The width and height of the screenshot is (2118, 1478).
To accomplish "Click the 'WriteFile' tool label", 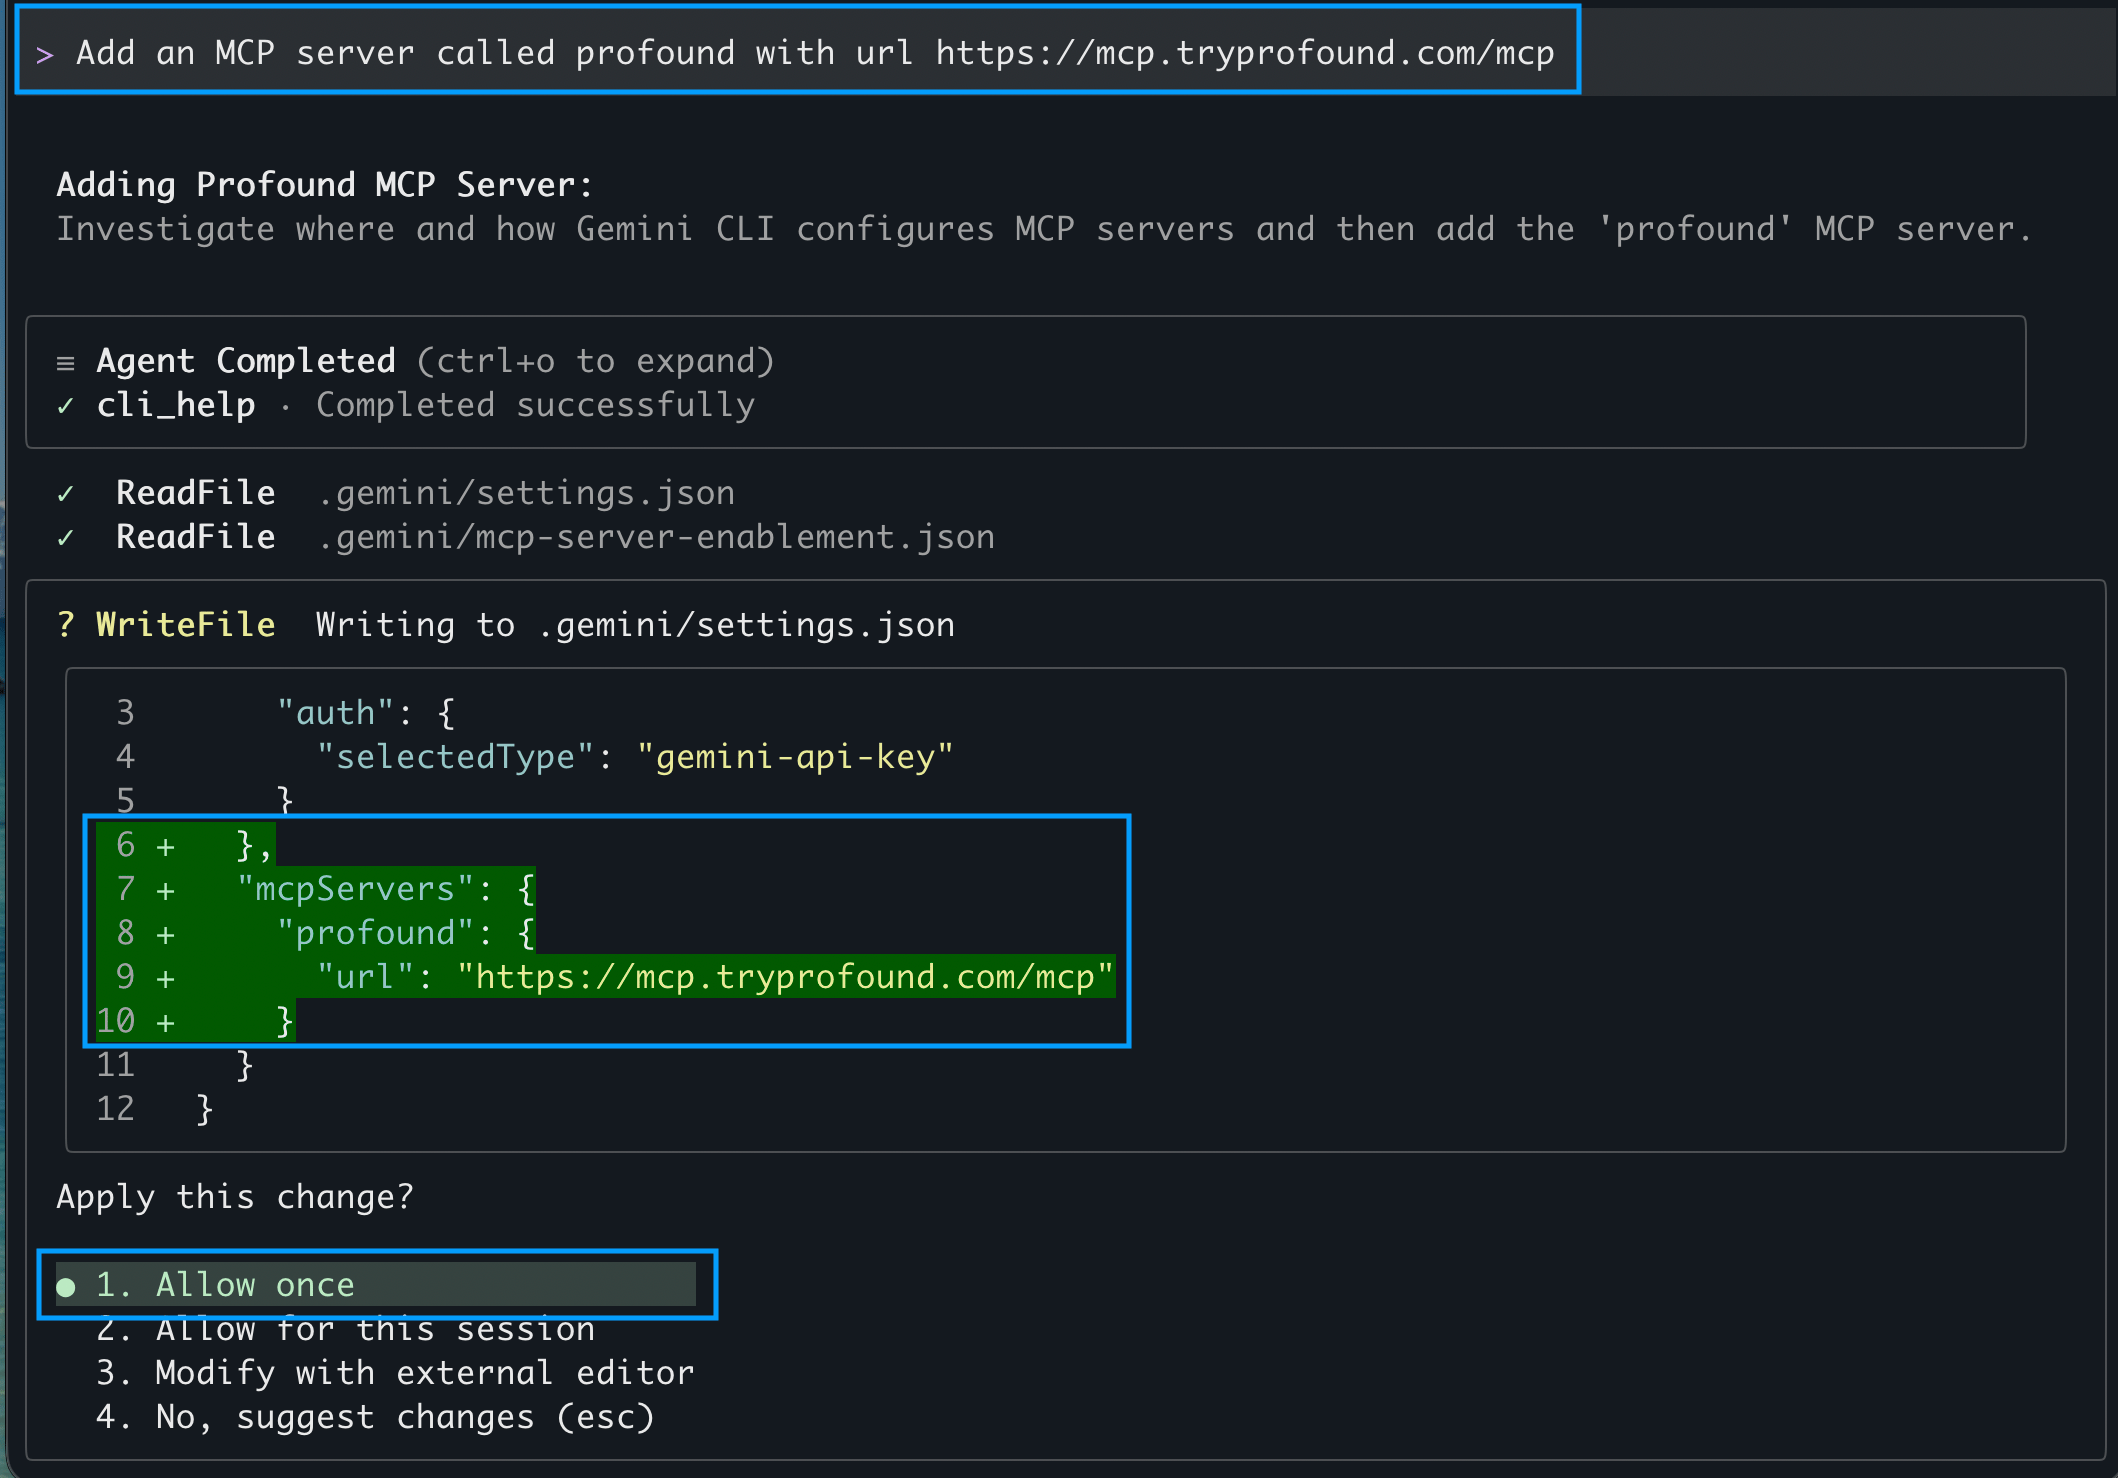I will (x=186, y=625).
